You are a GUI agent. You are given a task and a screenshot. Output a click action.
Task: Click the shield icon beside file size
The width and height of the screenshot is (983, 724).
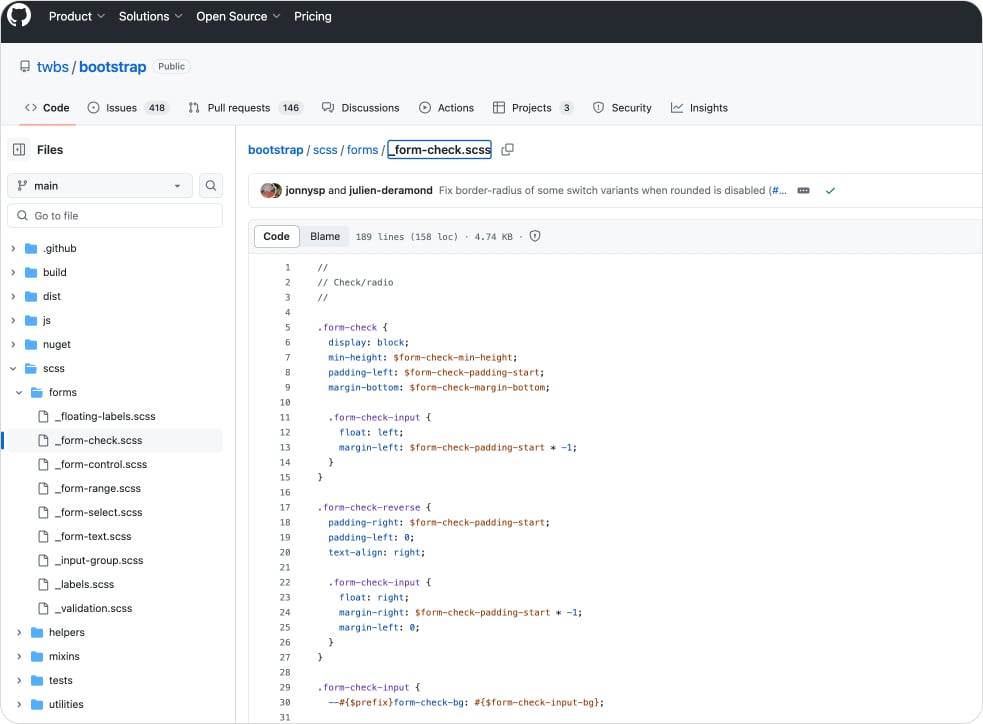pyautogui.click(x=535, y=237)
